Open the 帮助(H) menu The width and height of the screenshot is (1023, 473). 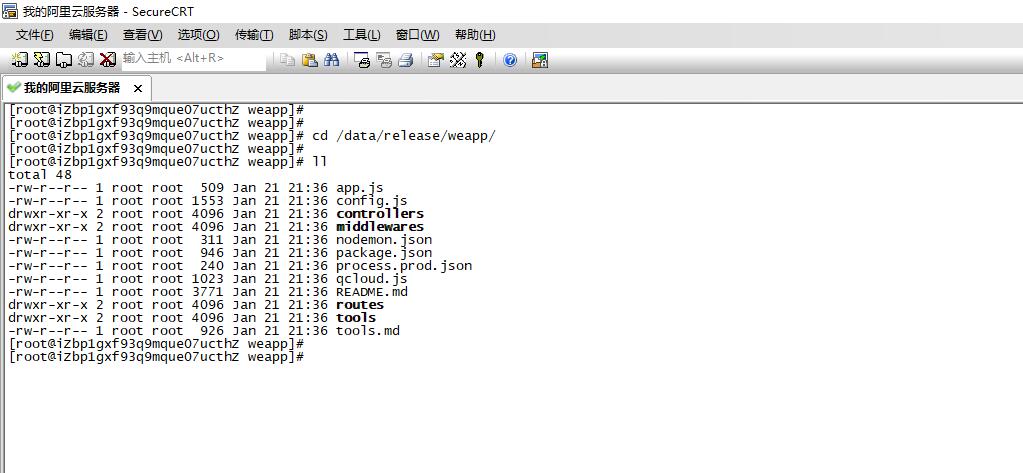click(475, 35)
